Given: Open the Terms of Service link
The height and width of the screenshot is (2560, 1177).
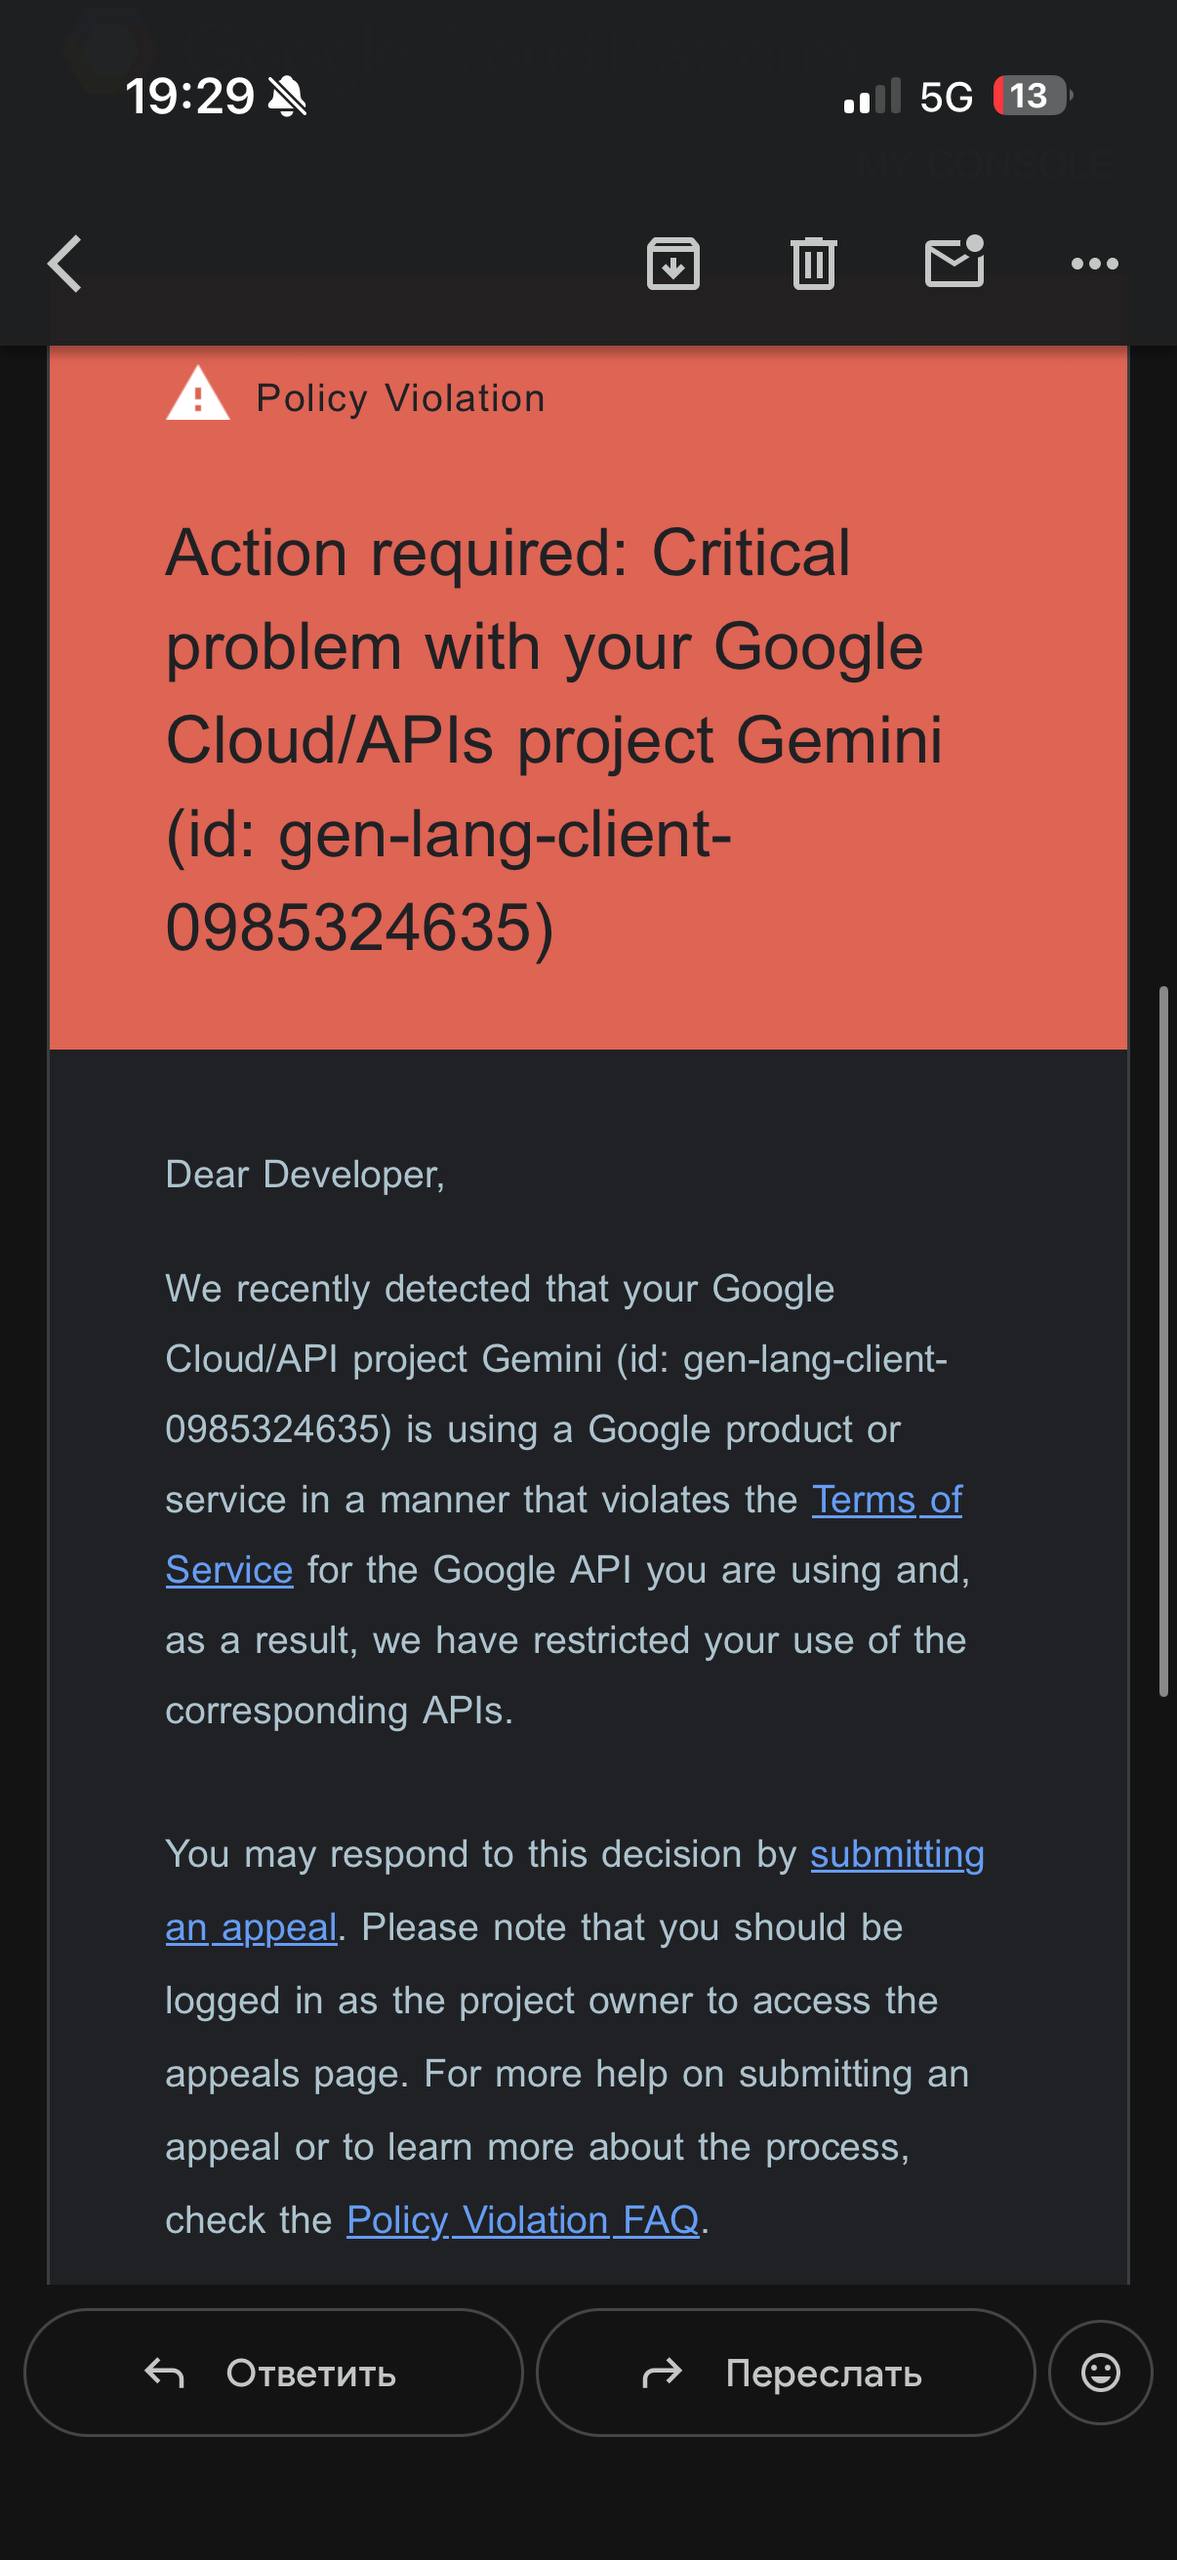Looking at the screenshot, I should pyautogui.click(x=886, y=1500).
